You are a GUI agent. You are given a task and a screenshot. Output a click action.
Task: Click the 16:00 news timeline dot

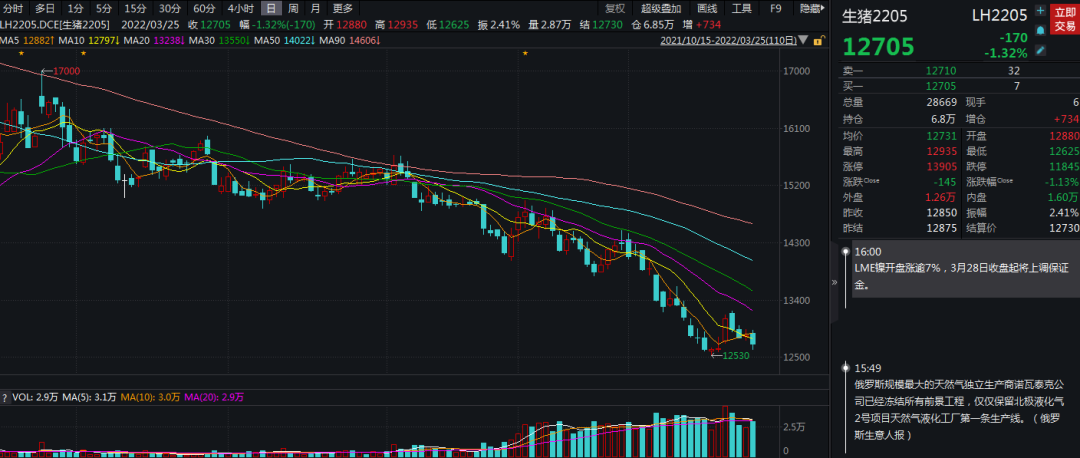(845, 252)
